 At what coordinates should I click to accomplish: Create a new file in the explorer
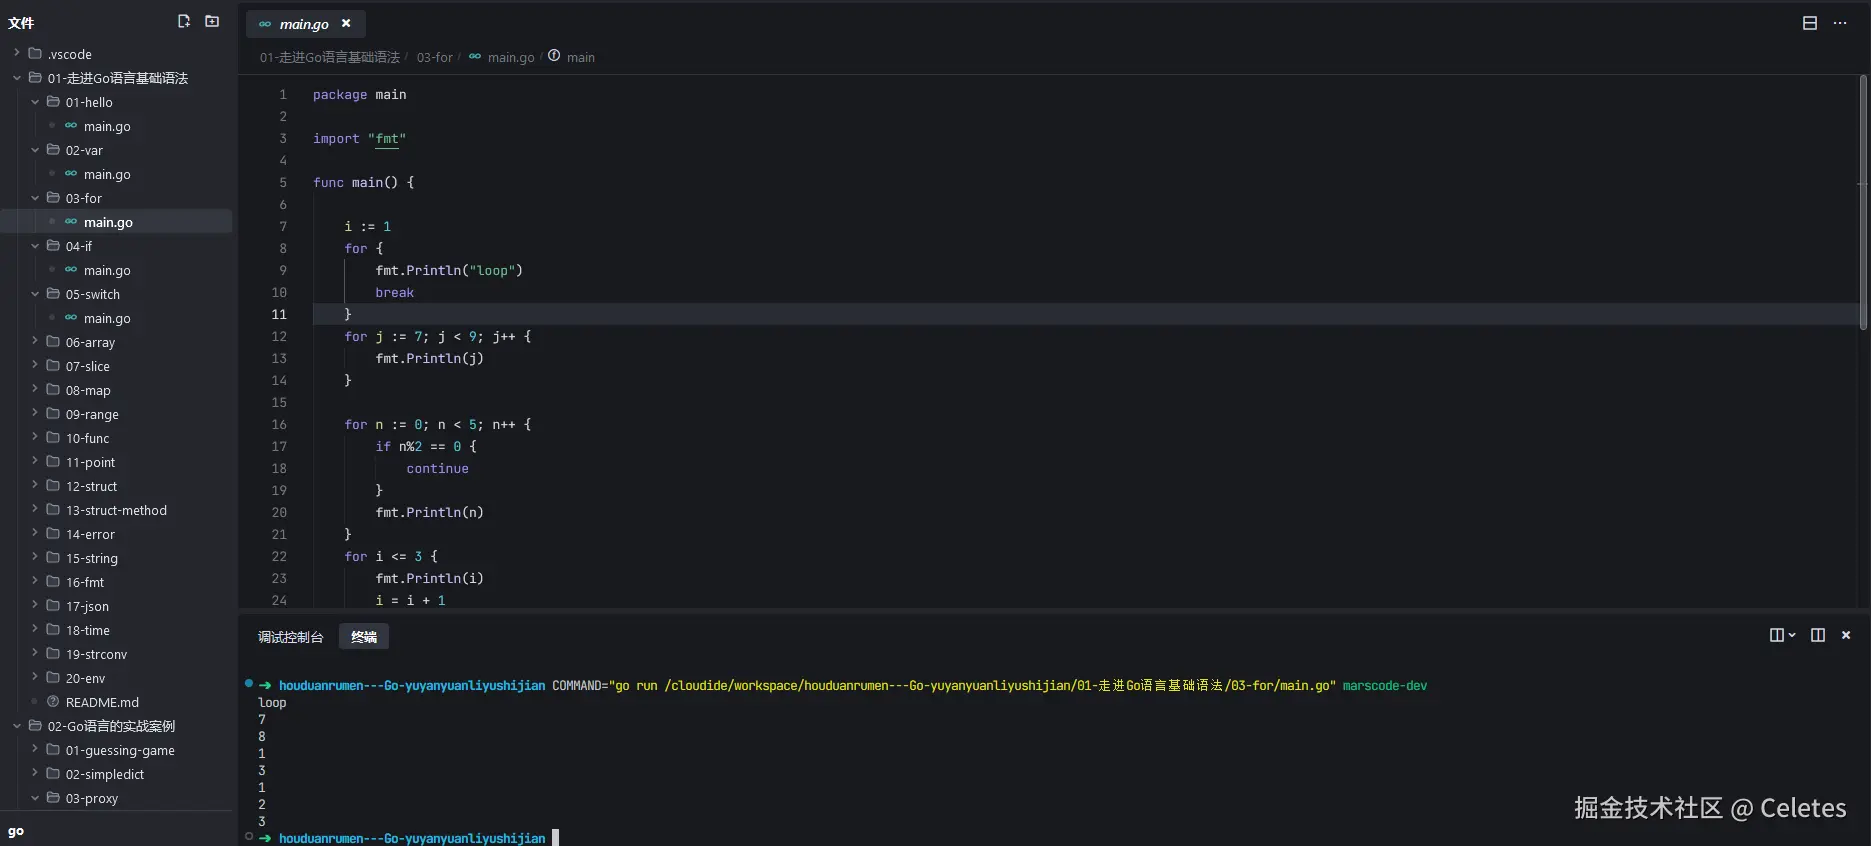(x=184, y=21)
